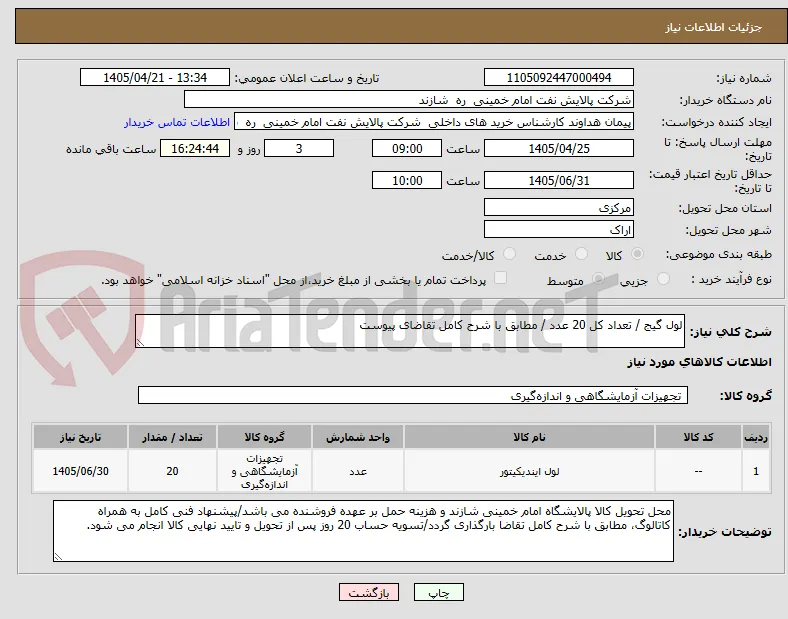Click the delivery city field اراک
The height and width of the screenshot is (619, 788).
[558, 229]
